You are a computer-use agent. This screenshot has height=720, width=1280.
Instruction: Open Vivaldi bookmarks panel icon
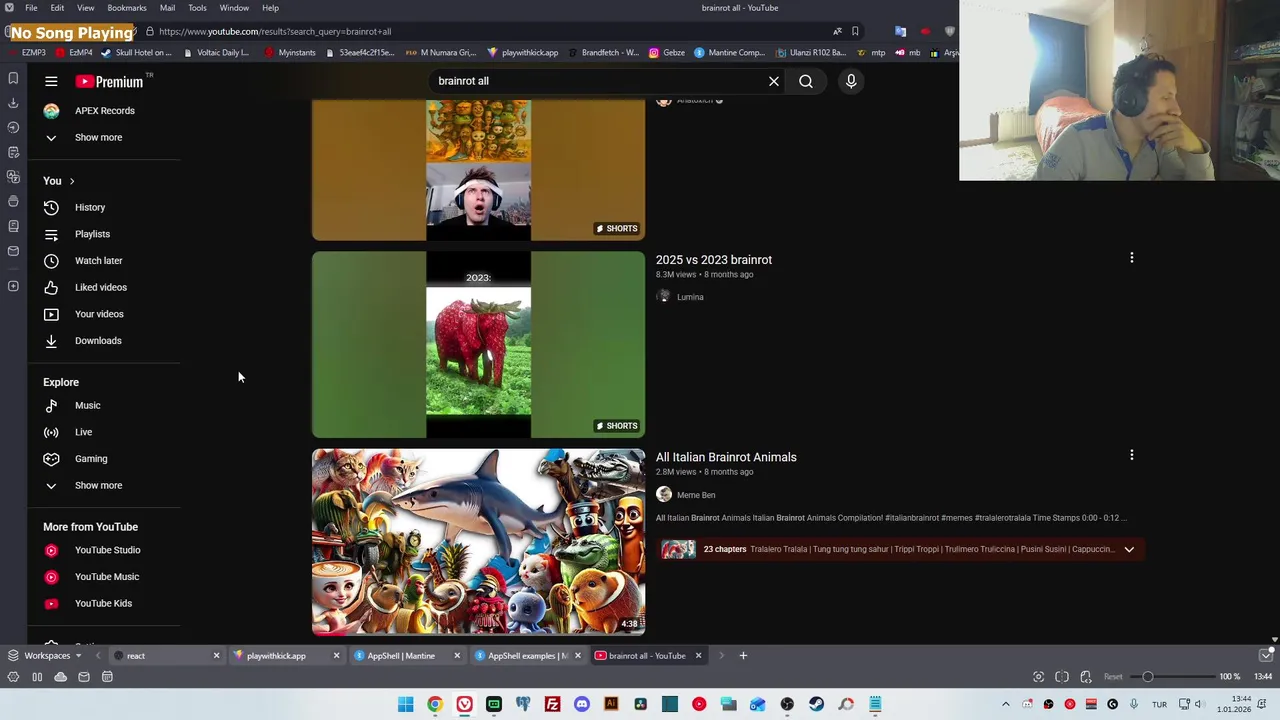[13, 78]
